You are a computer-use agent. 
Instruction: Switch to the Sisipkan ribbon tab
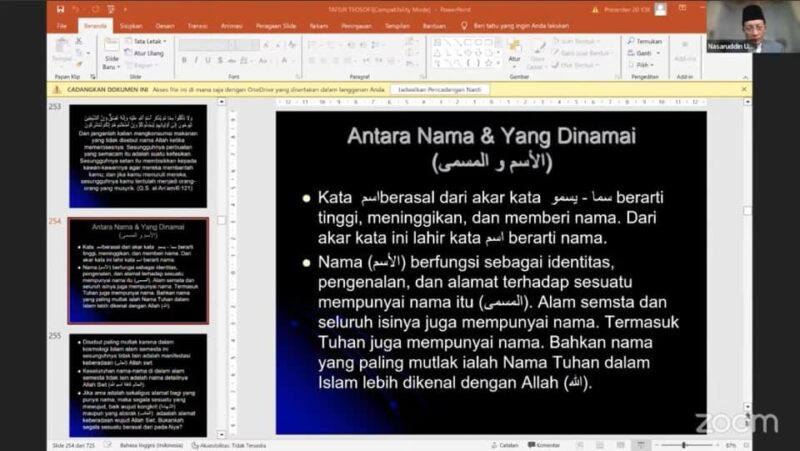pyautogui.click(x=130, y=25)
